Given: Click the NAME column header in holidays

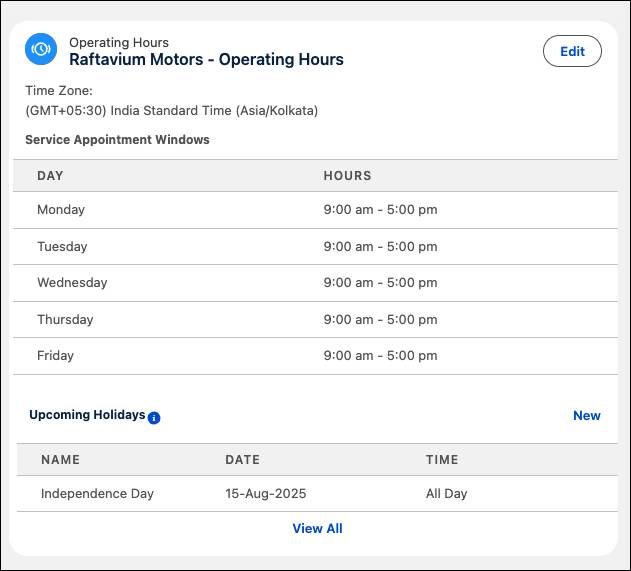Looking at the screenshot, I should tap(60, 460).
